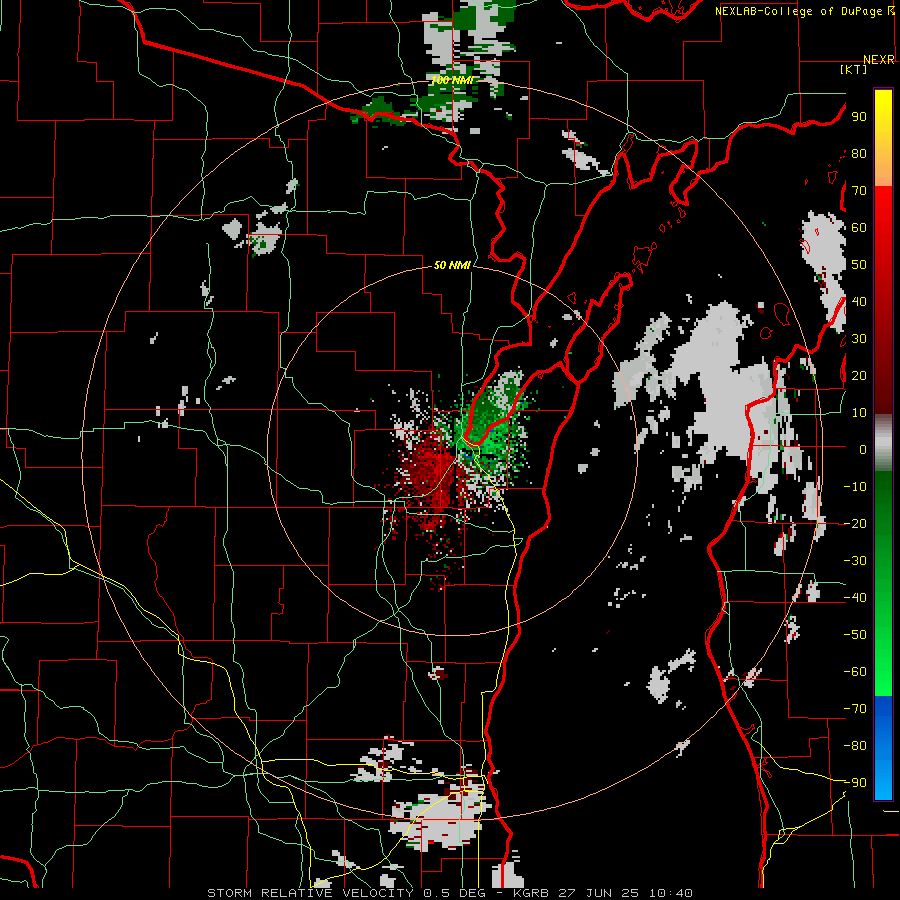Click the 0 value on velocity scale

point(863,449)
